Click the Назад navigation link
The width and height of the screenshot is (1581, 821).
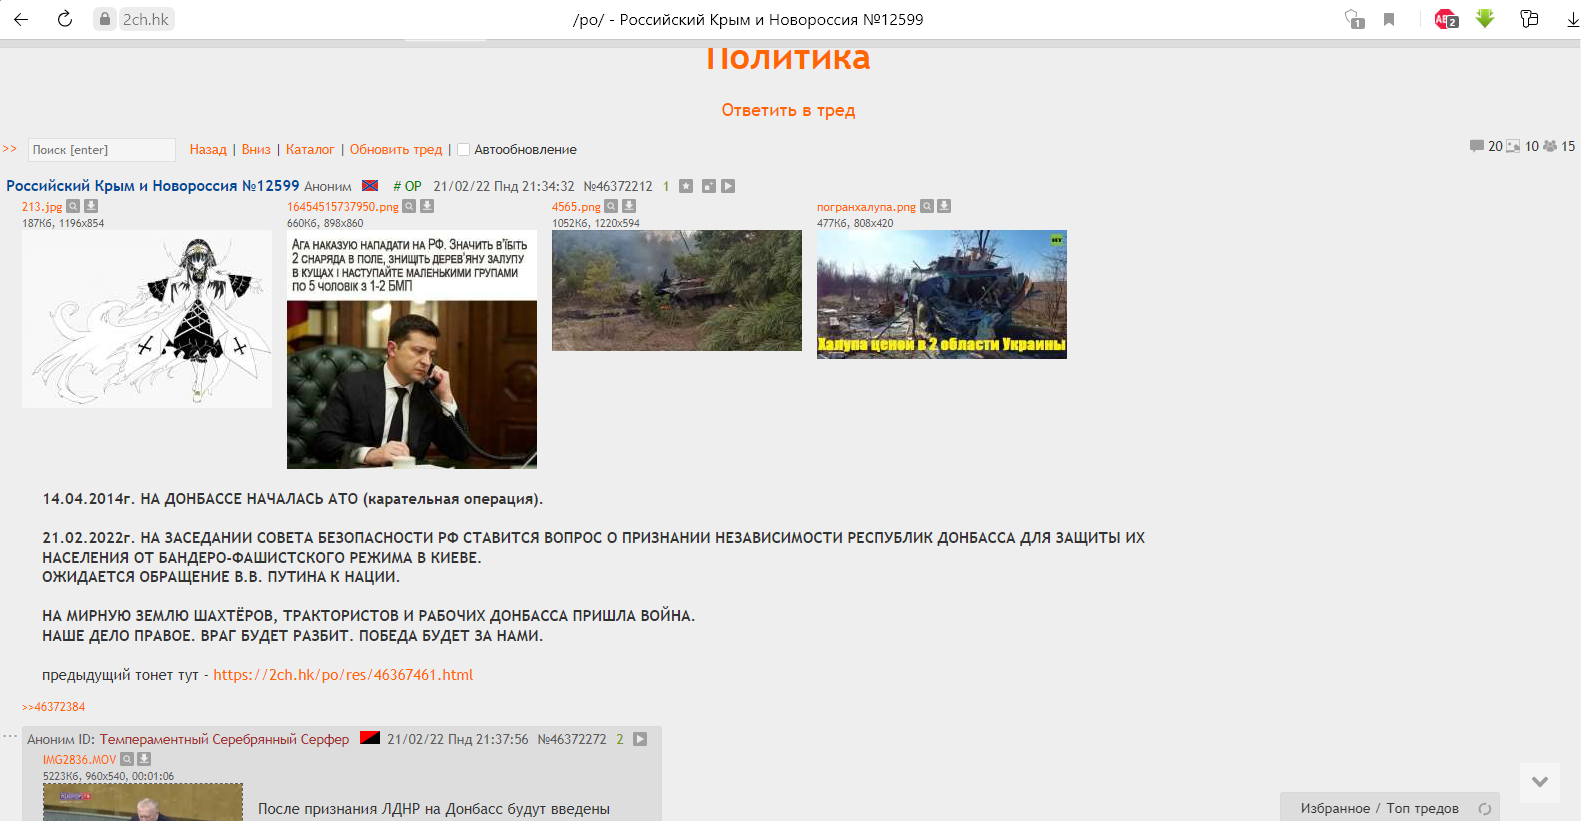coord(208,149)
